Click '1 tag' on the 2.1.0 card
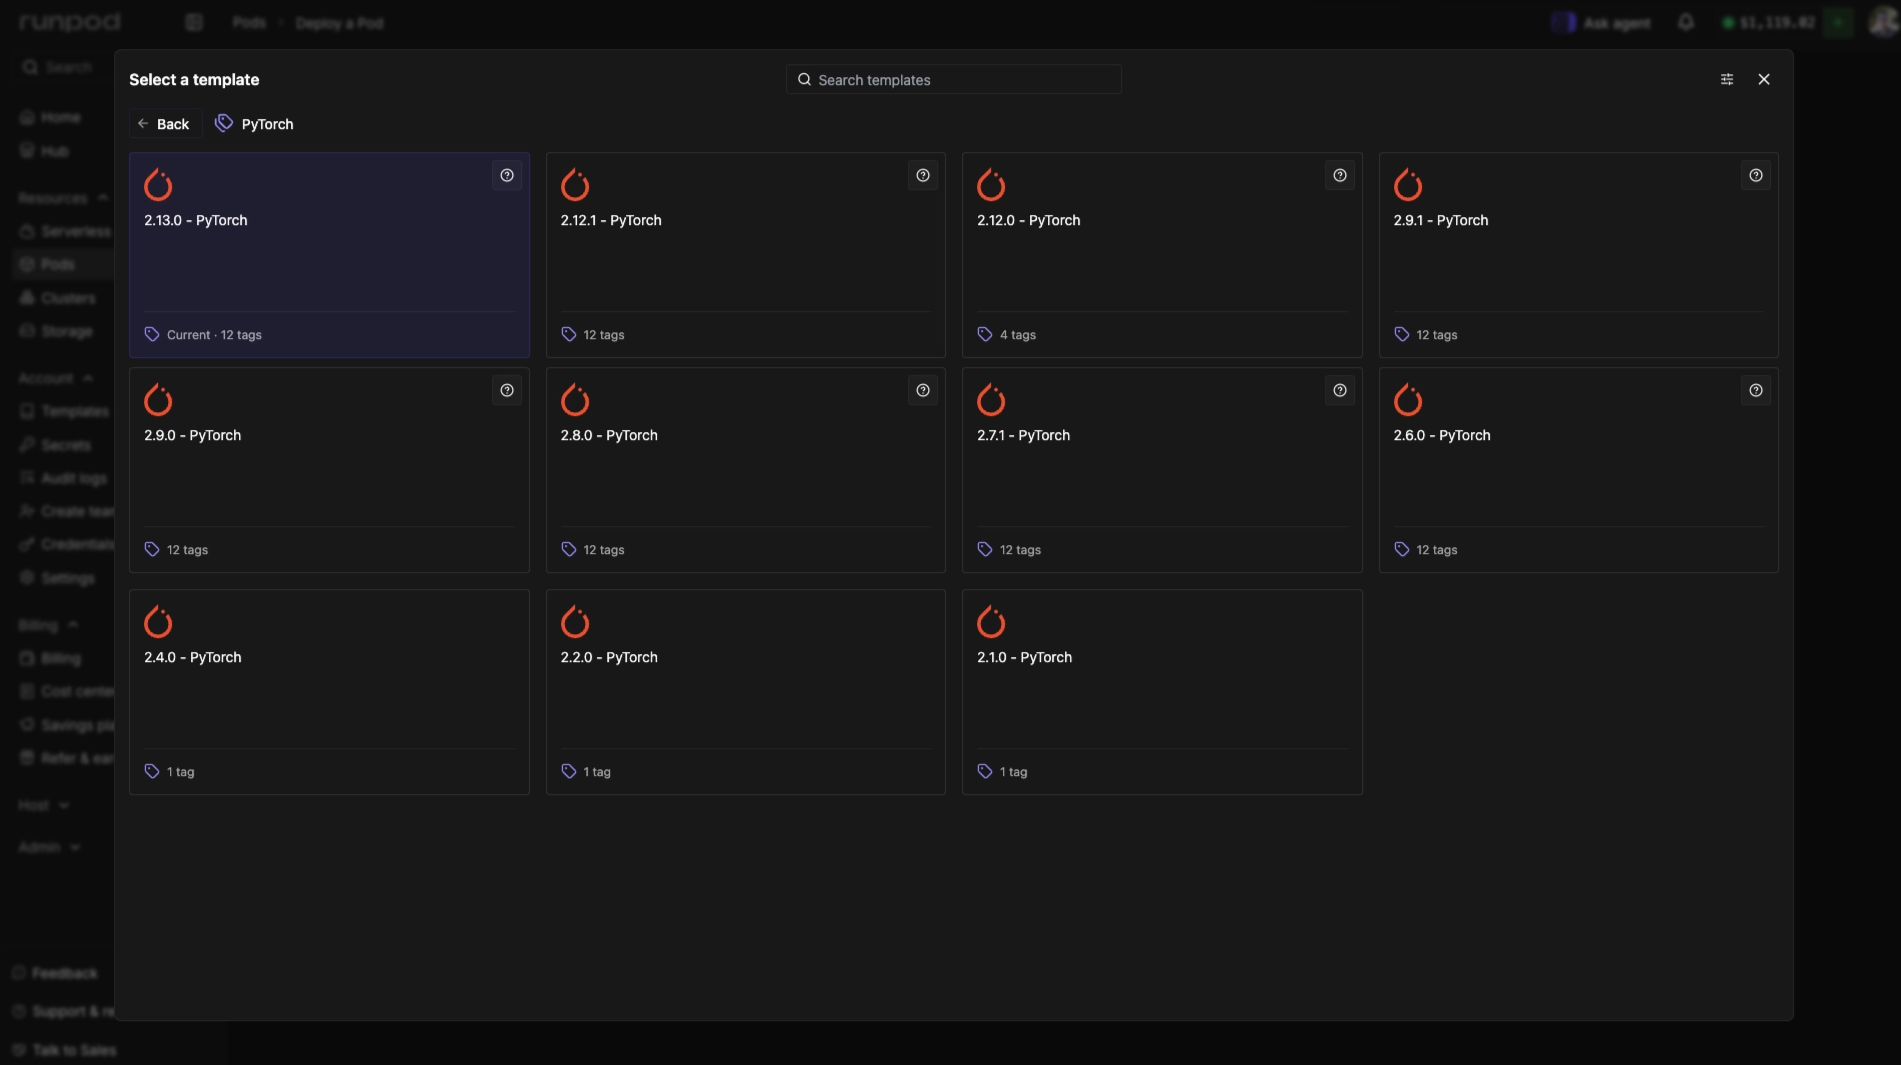Image resolution: width=1901 pixels, height=1065 pixels. tap(1014, 772)
